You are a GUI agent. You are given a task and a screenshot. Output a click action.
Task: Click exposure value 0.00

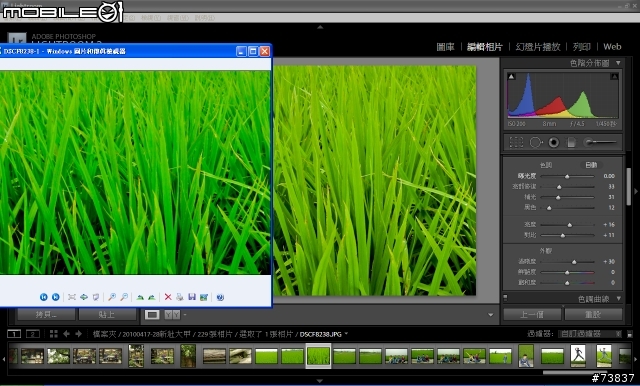point(609,176)
